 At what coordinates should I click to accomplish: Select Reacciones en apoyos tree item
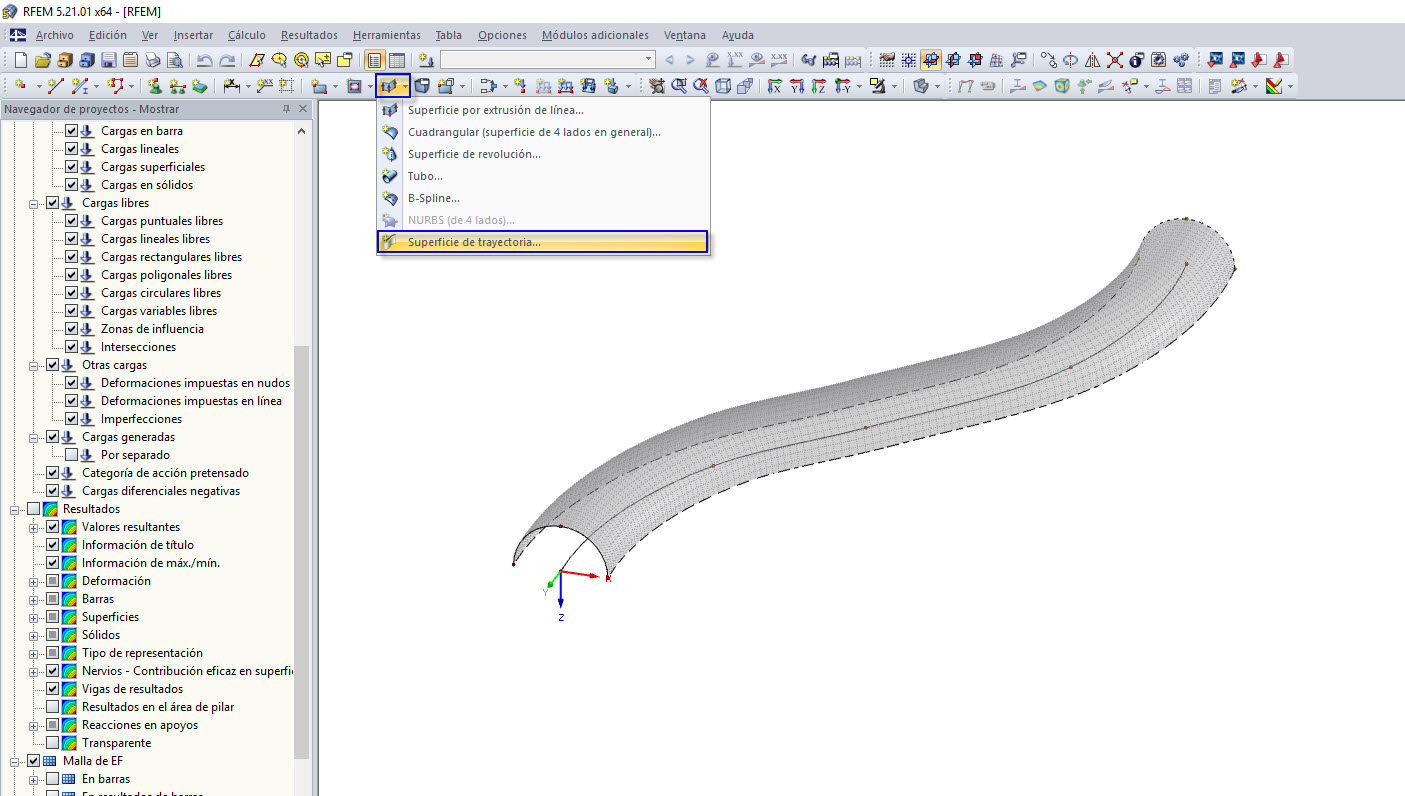point(140,725)
